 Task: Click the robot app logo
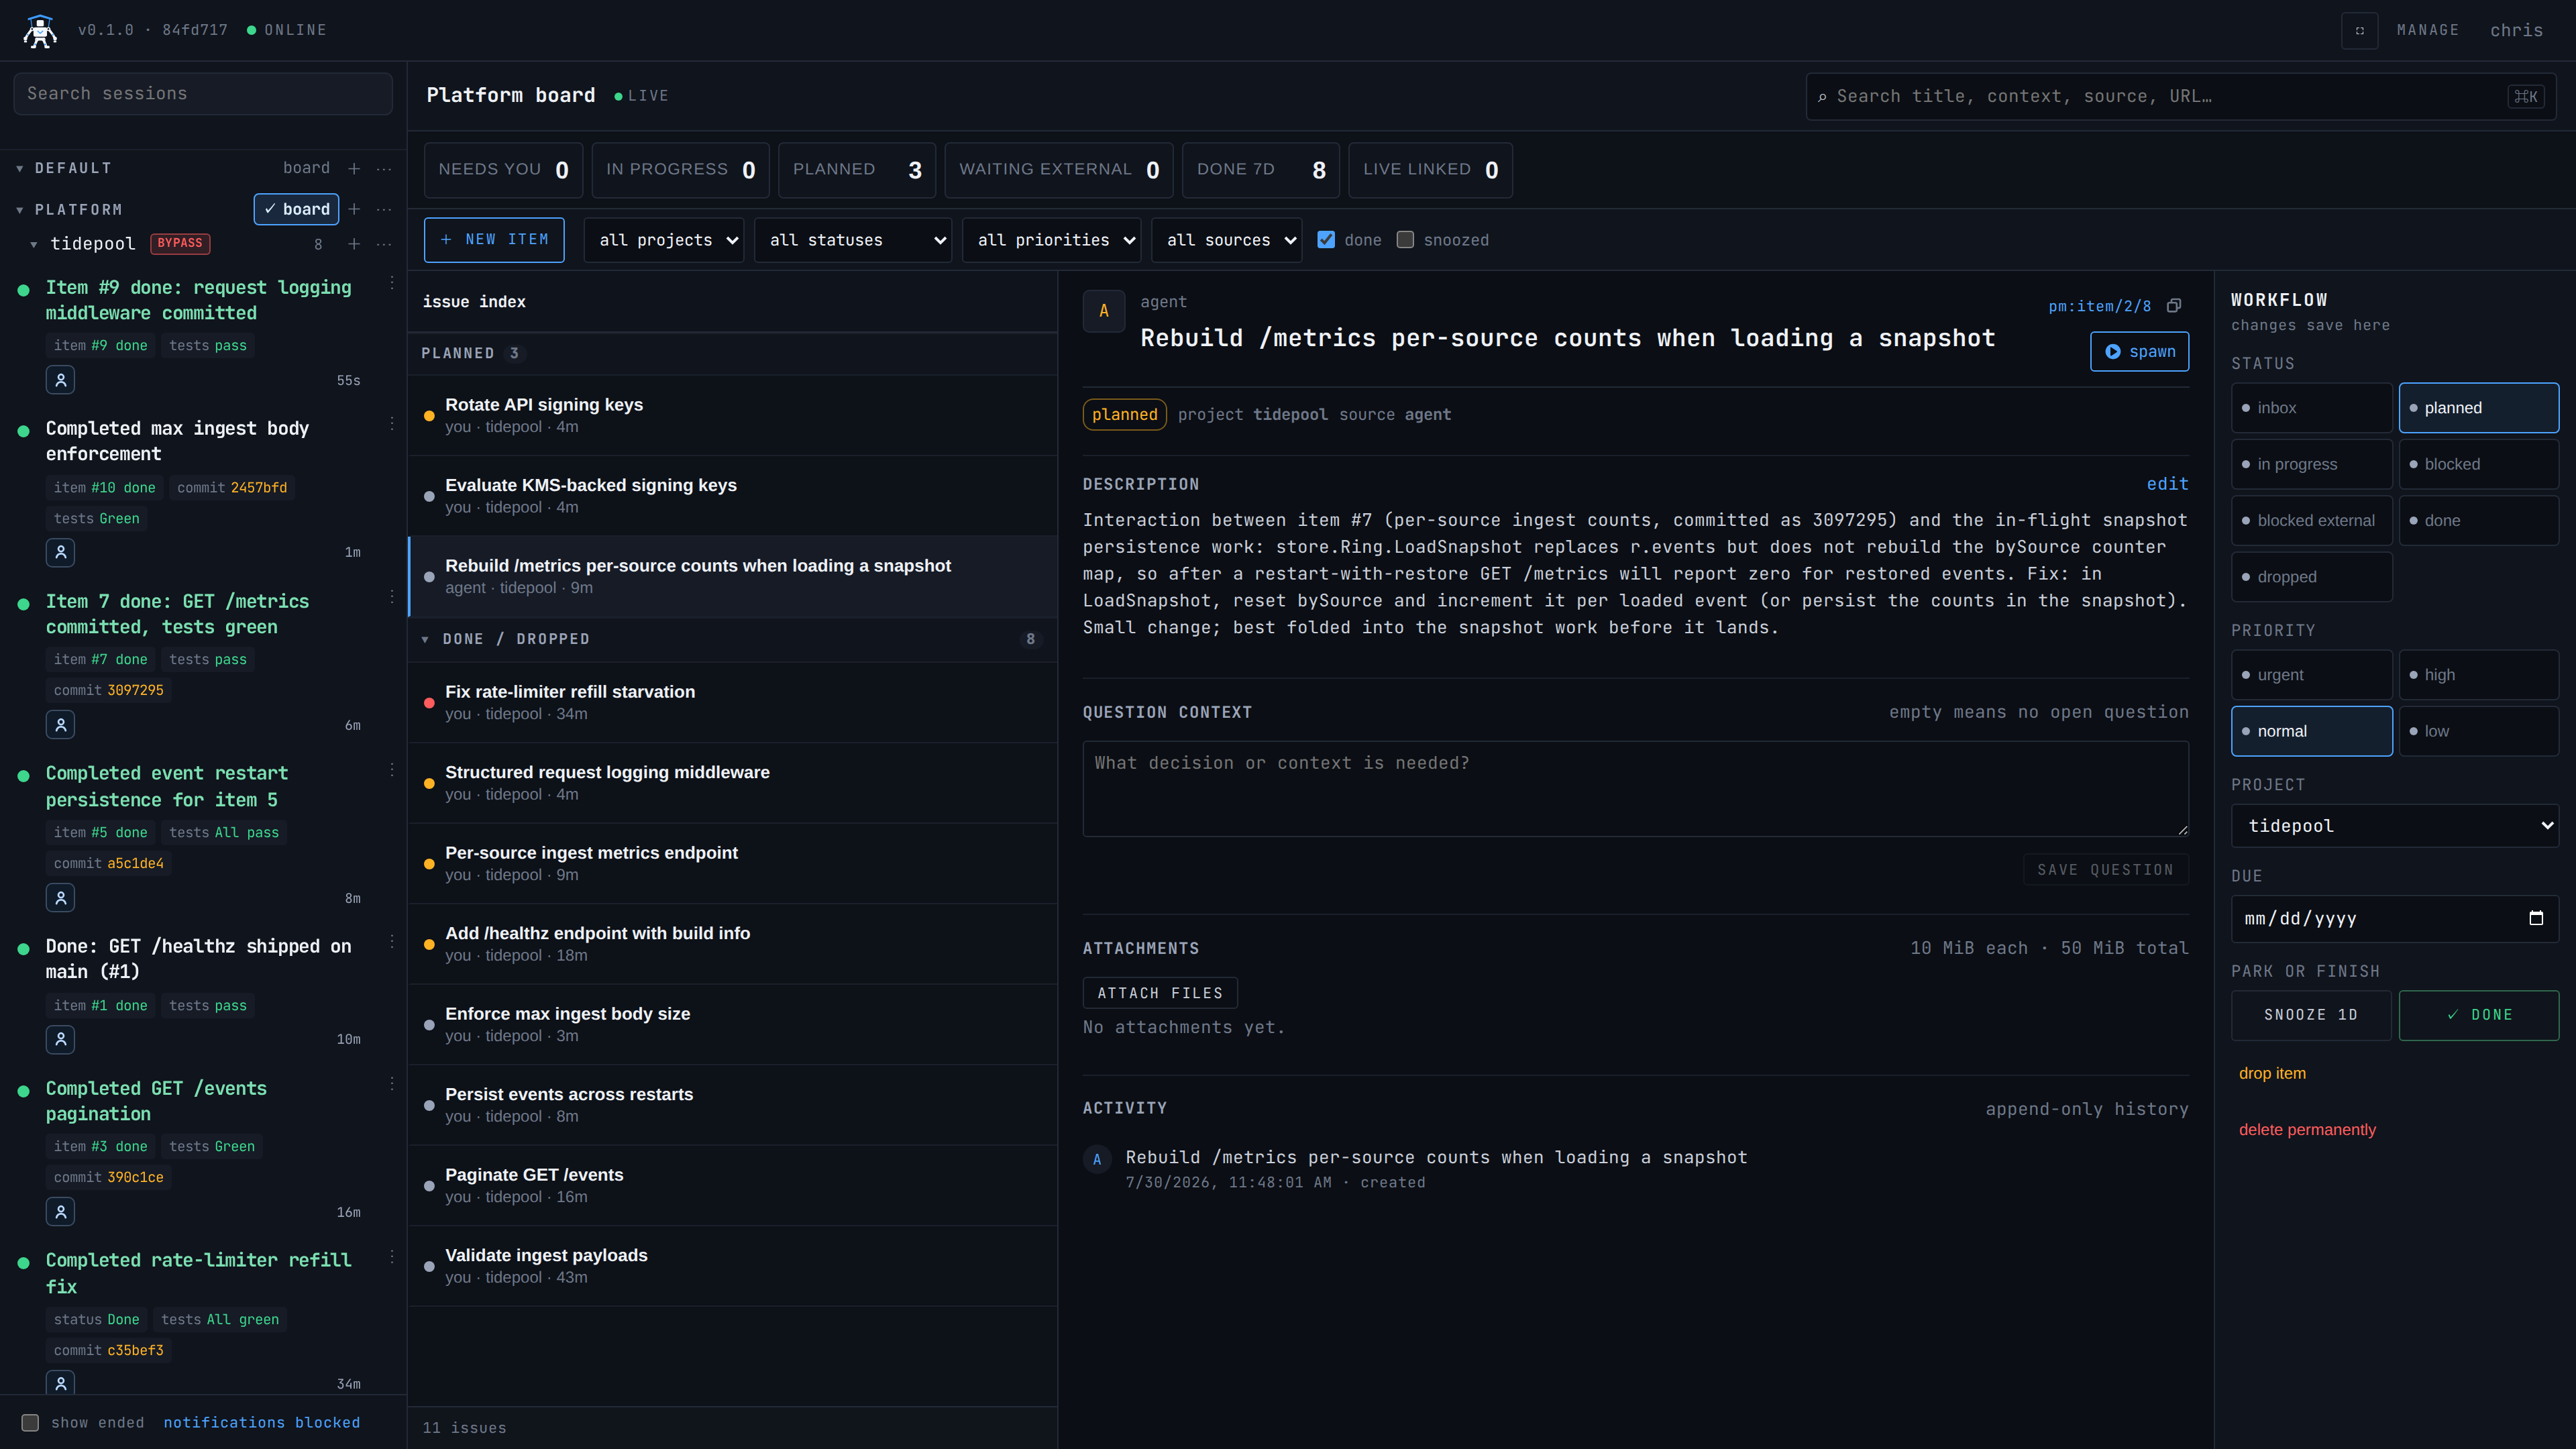(40, 30)
